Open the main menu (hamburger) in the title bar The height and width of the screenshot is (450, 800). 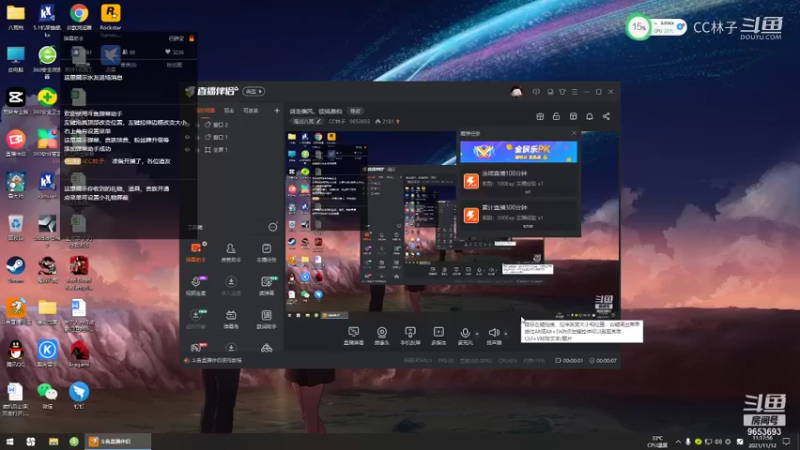coord(574,92)
